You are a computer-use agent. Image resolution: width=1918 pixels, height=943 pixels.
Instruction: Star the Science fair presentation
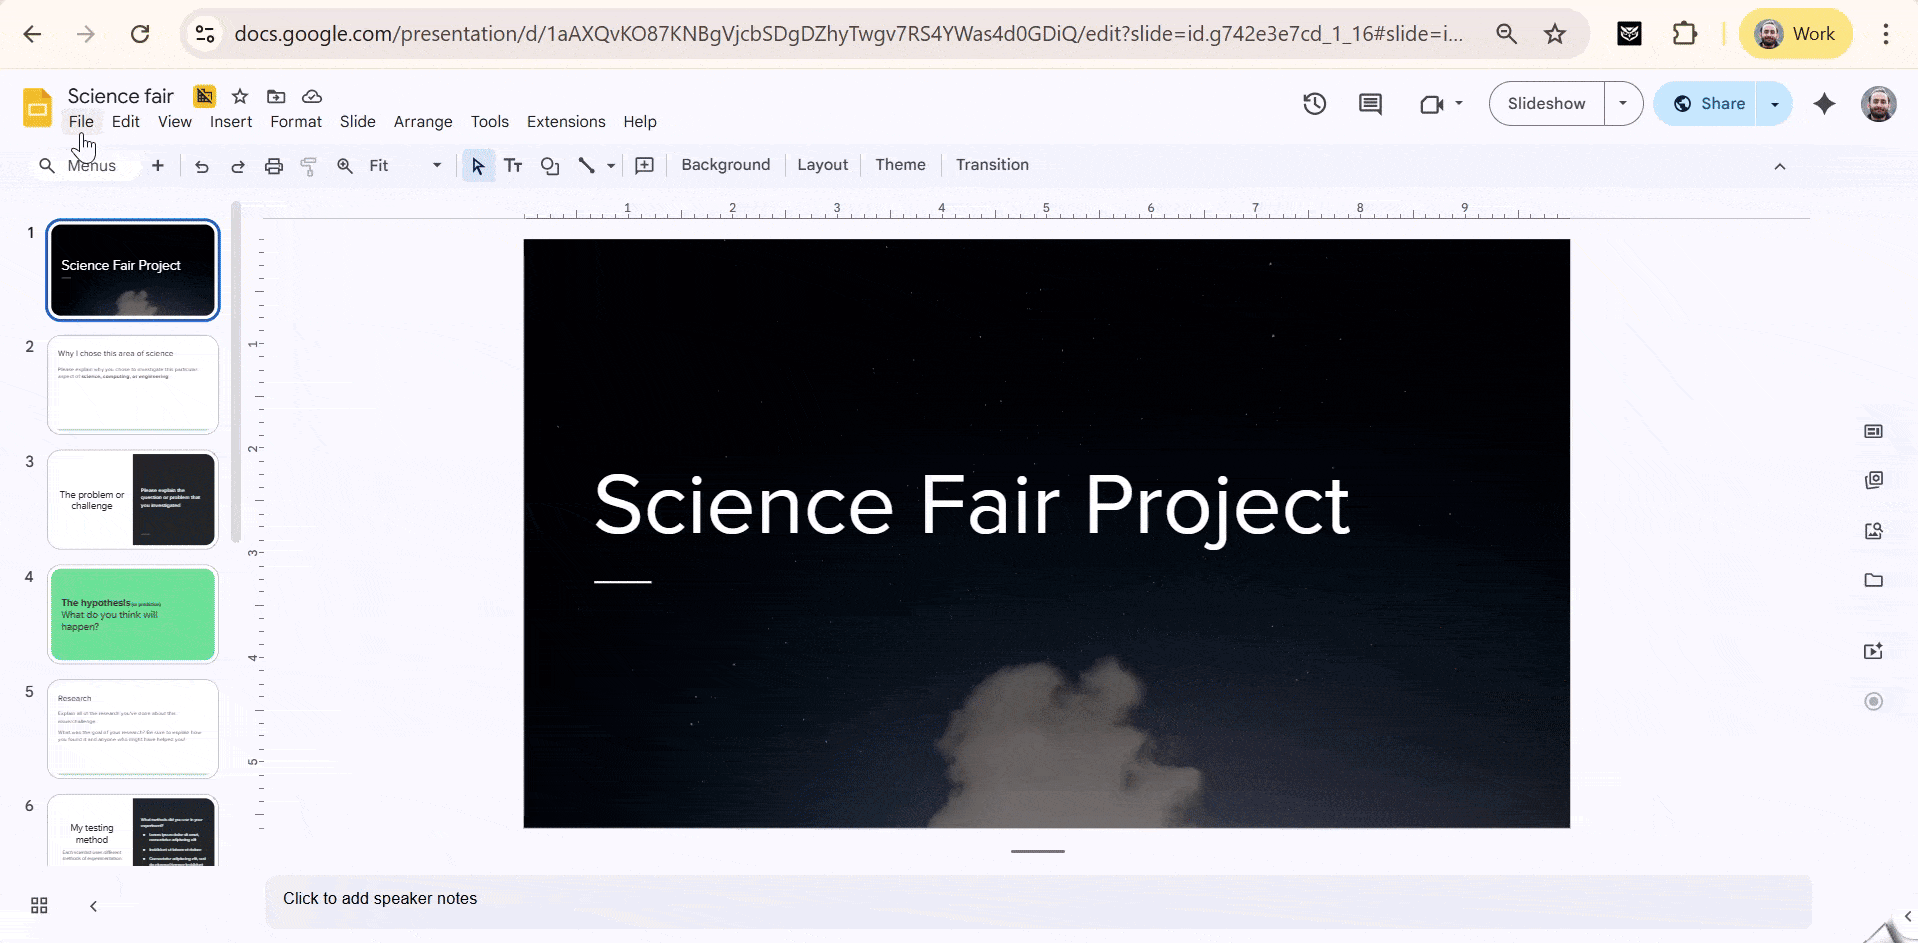(239, 96)
